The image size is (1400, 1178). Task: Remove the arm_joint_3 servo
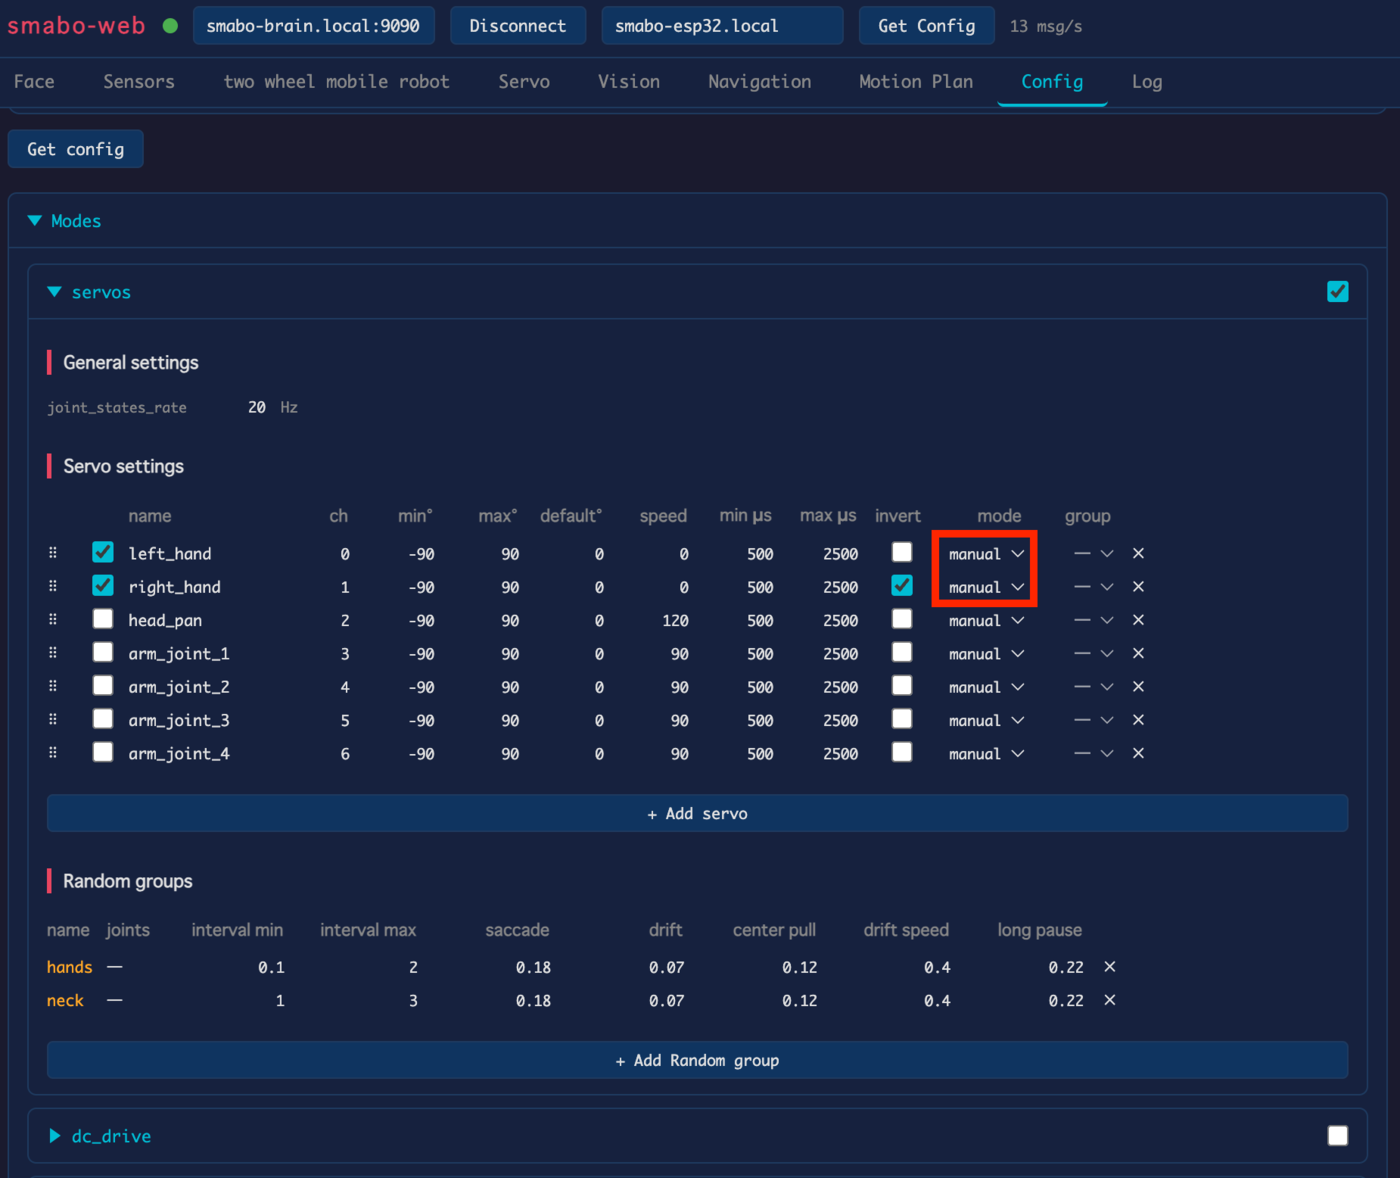(x=1138, y=720)
